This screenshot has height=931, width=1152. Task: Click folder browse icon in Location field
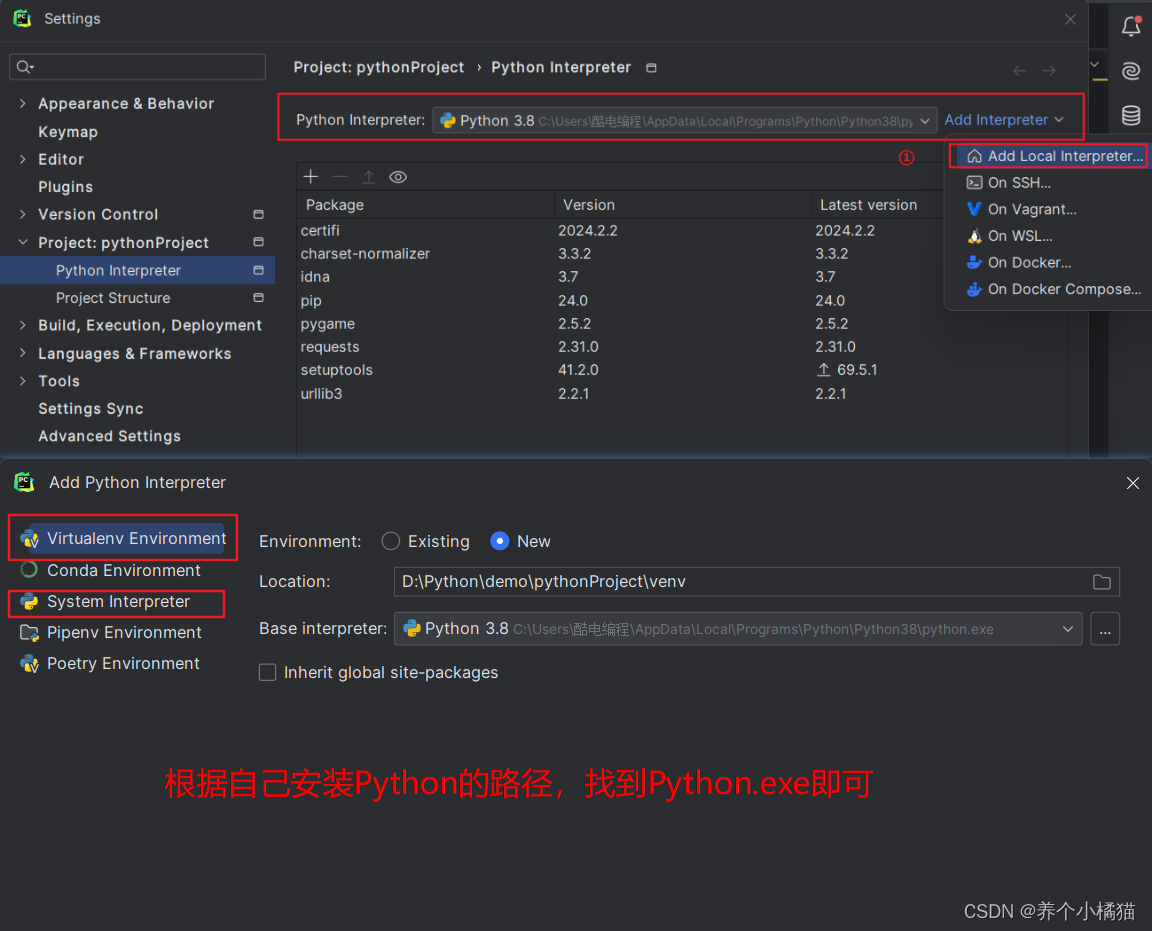coord(1102,582)
